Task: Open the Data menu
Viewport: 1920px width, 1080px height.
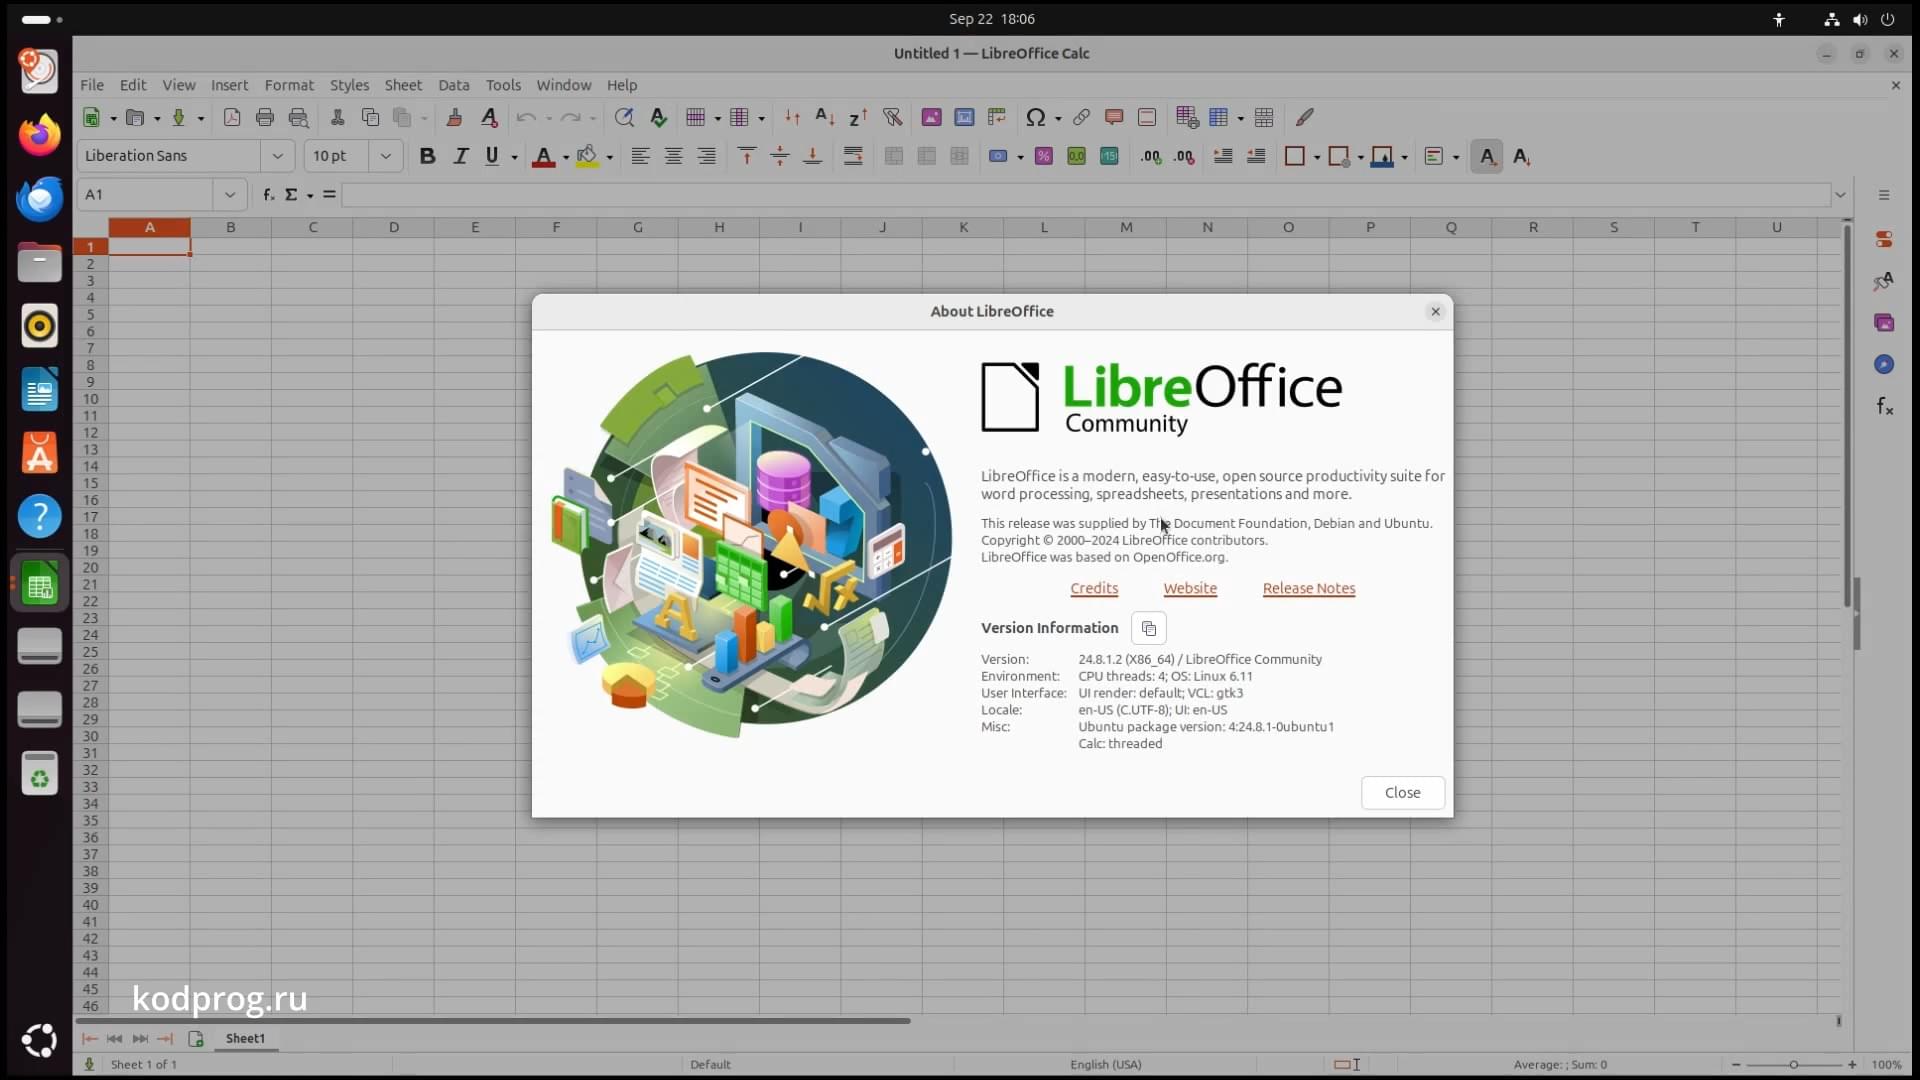Action: coord(453,85)
